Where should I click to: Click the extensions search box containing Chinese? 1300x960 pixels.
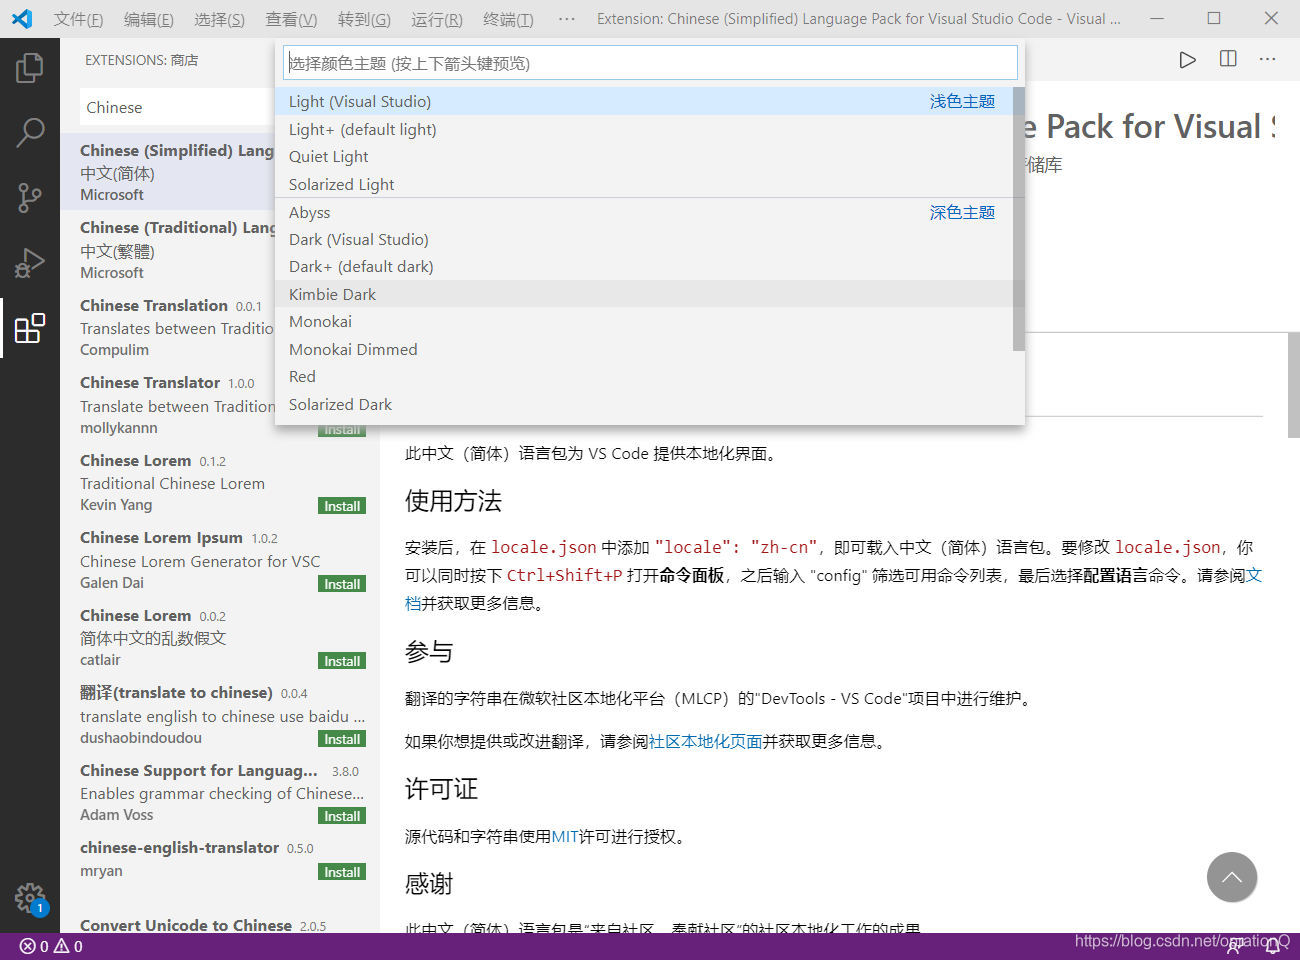[176, 107]
